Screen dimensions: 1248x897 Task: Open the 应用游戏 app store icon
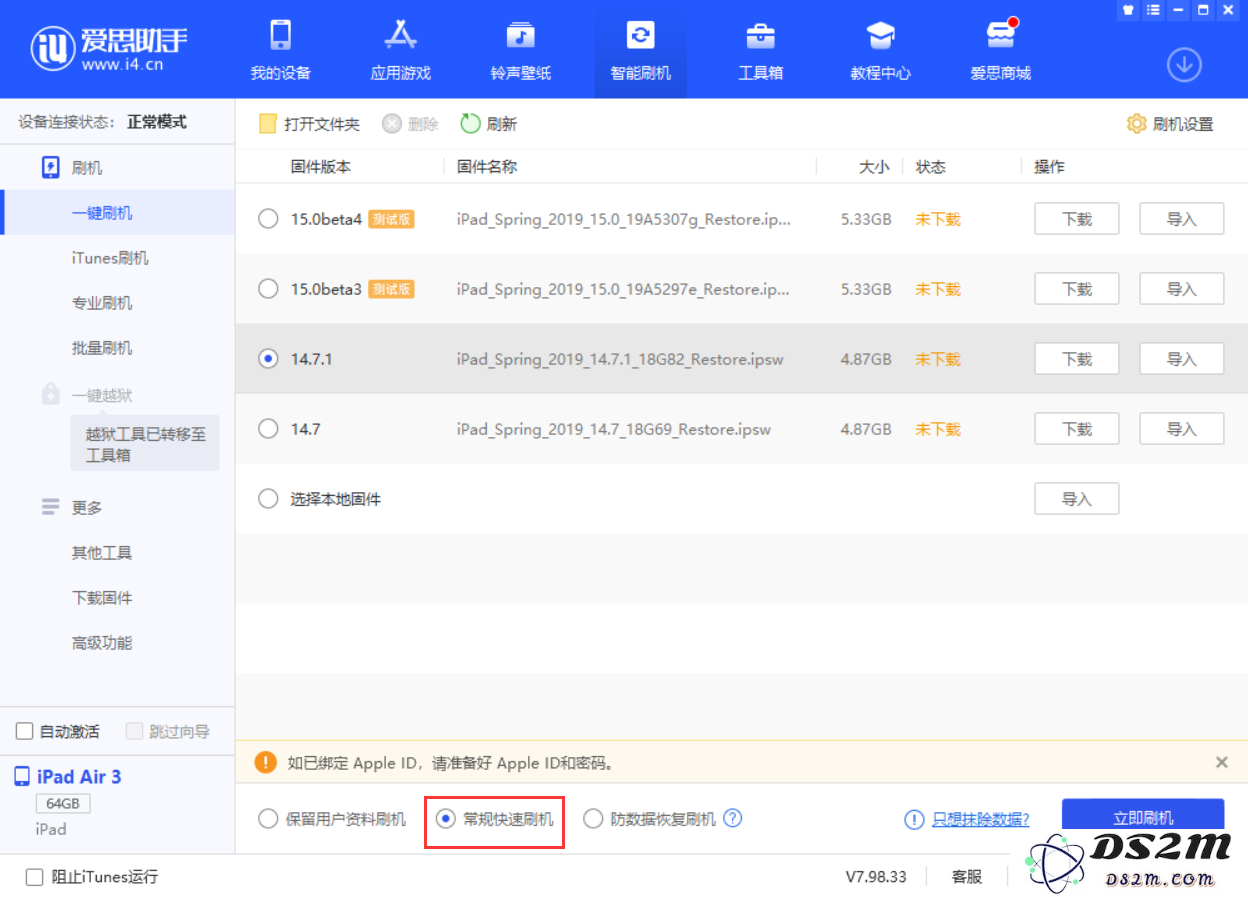pyautogui.click(x=401, y=35)
